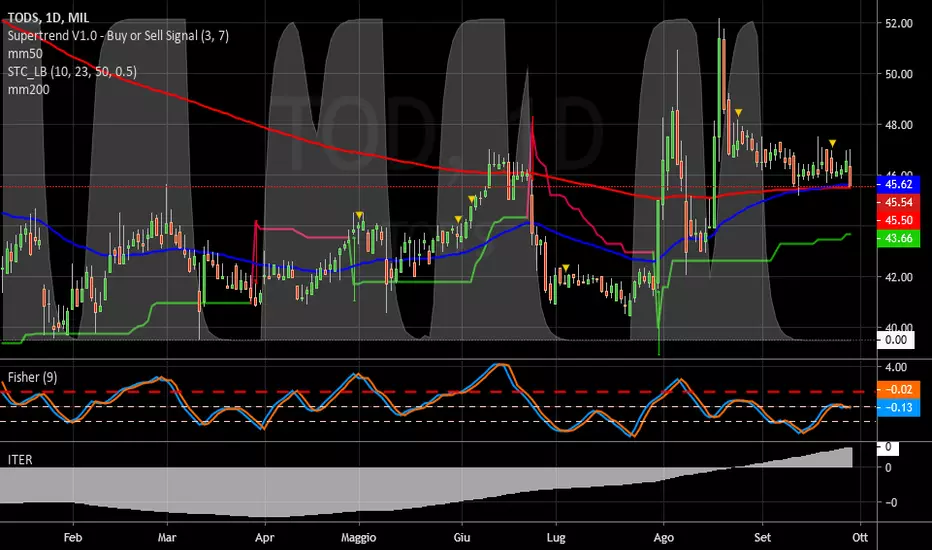Click the red 45.54 price tag

tap(898, 202)
